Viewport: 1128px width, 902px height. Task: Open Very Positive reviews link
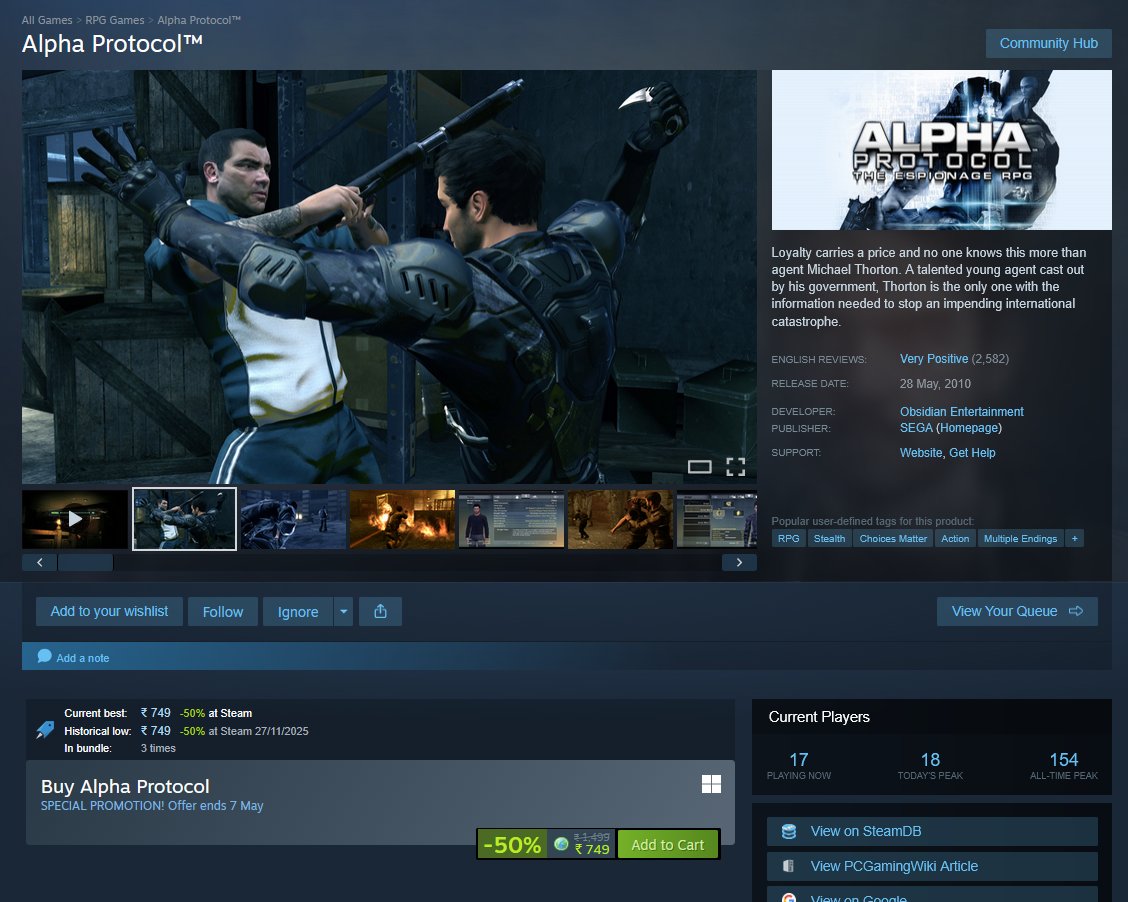coord(934,358)
